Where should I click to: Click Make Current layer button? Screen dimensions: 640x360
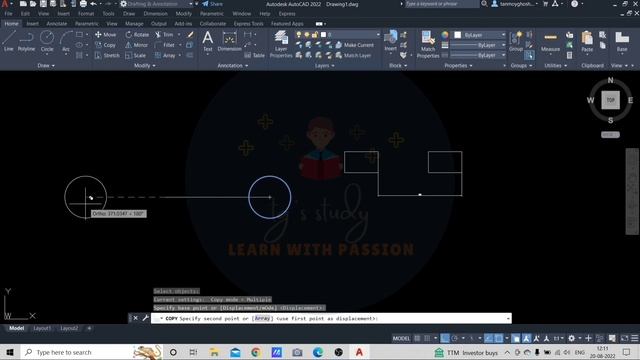(x=355, y=45)
